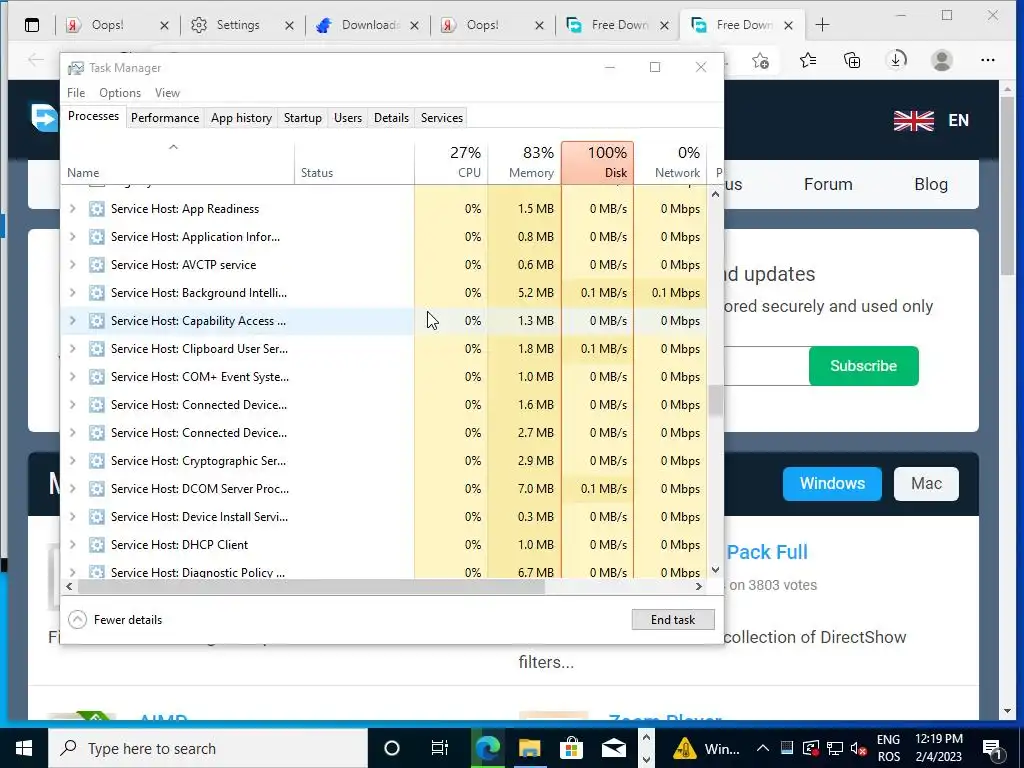Switch to Services tab
The width and height of the screenshot is (1024, 768).
pos(441,118)
